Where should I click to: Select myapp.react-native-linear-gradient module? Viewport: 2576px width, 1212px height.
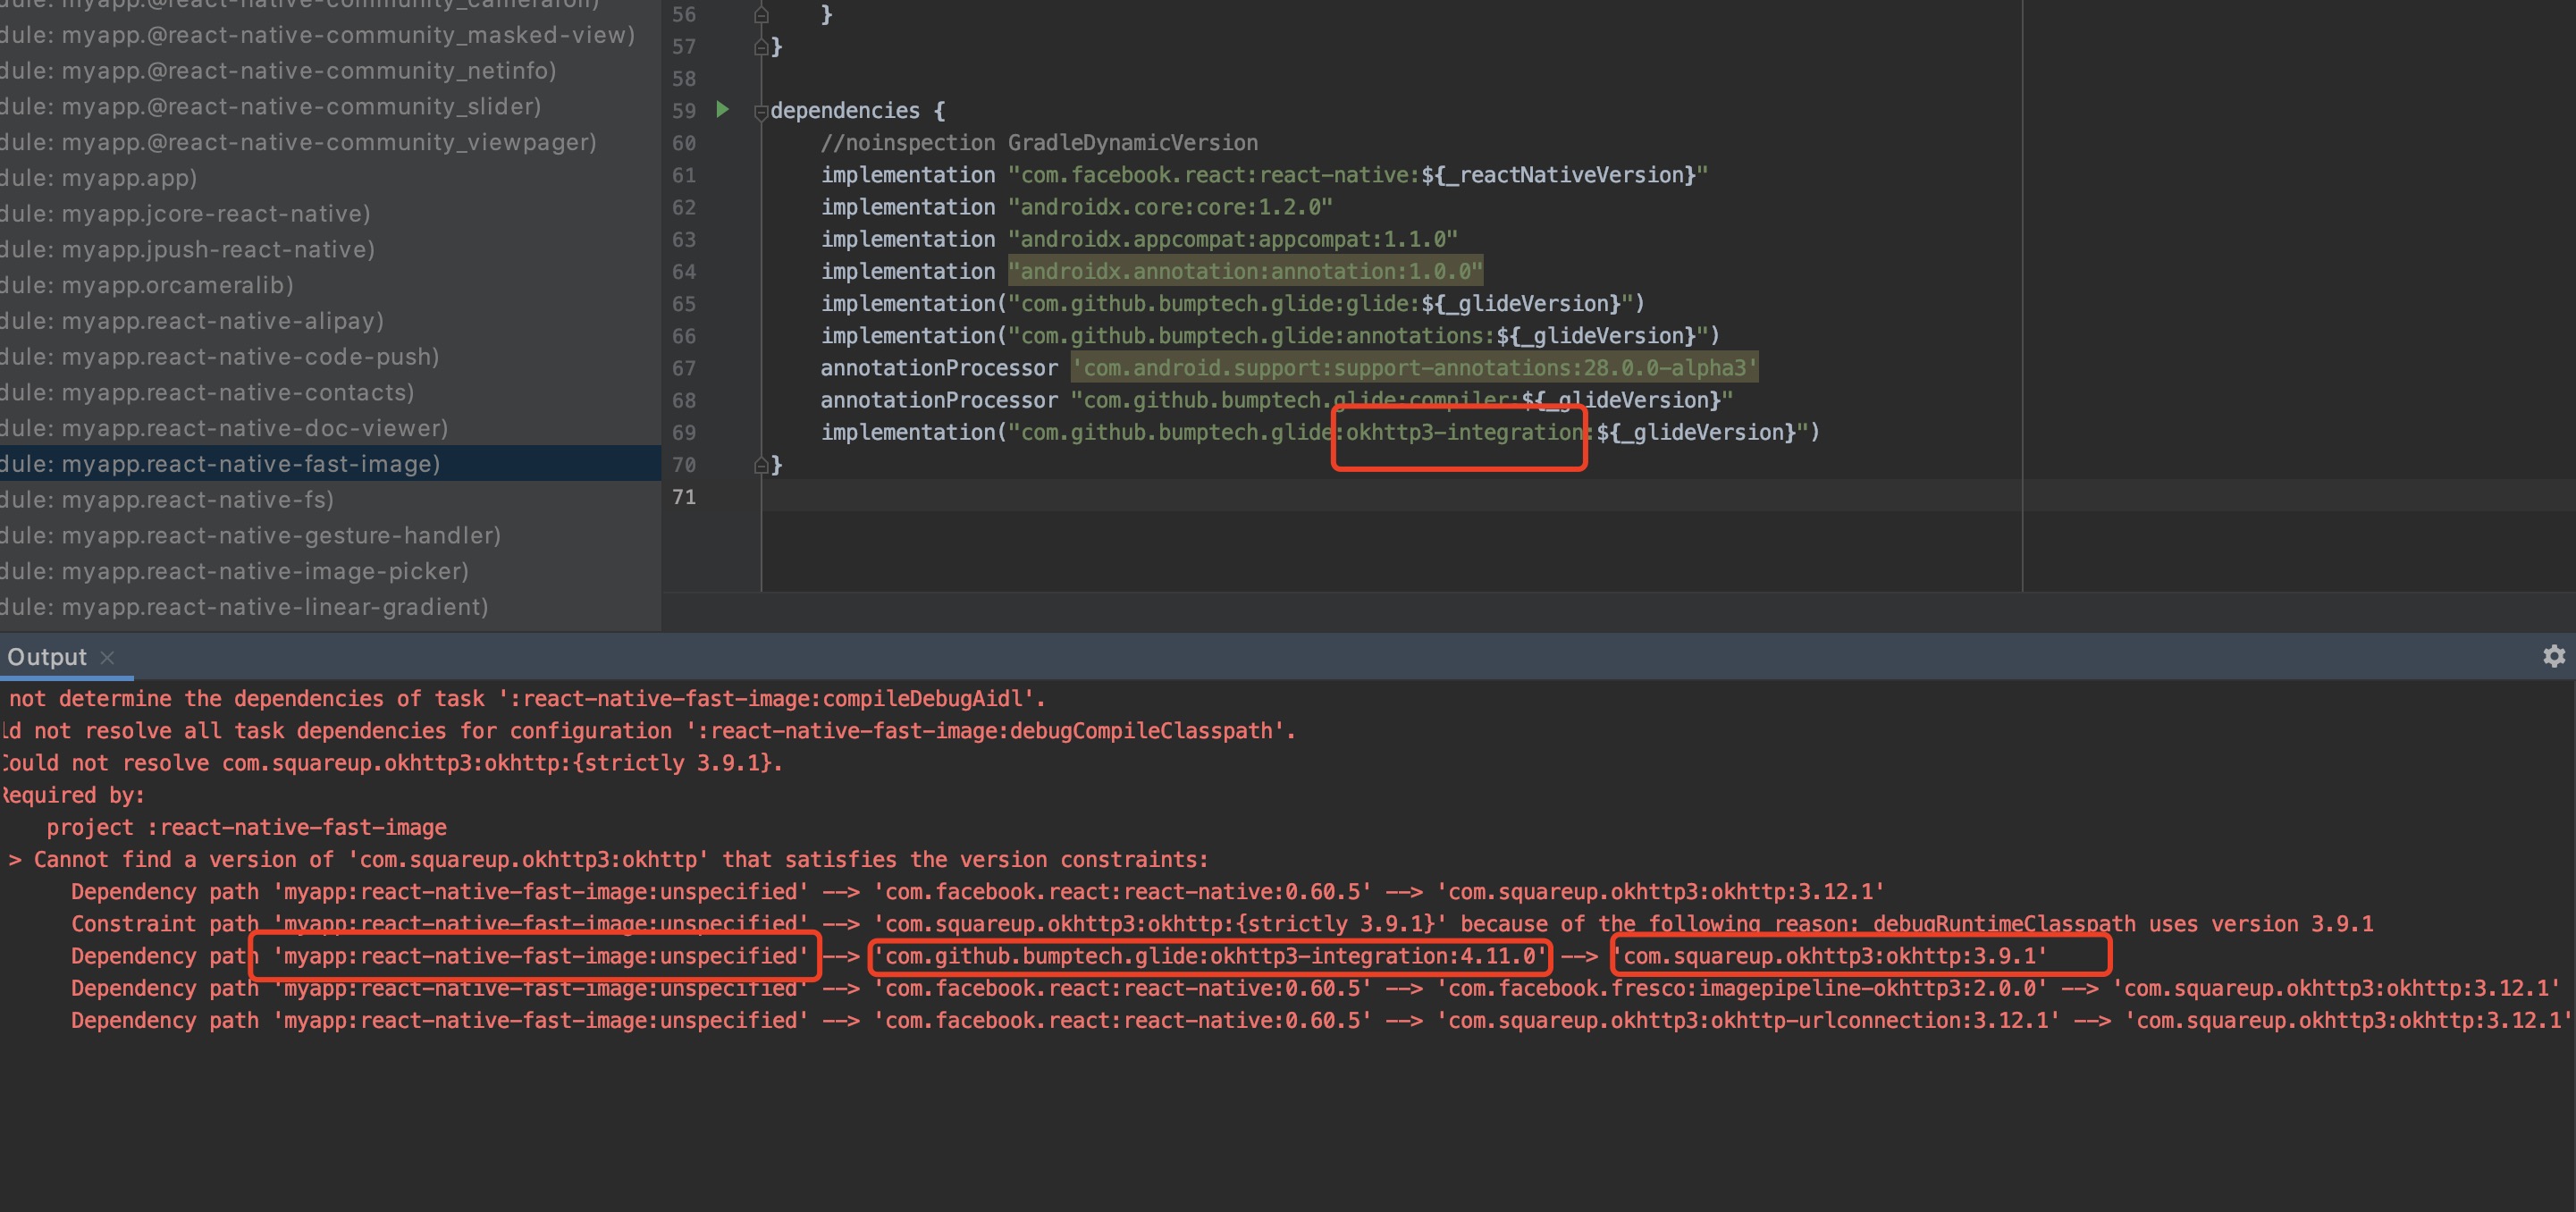(274, 607)
